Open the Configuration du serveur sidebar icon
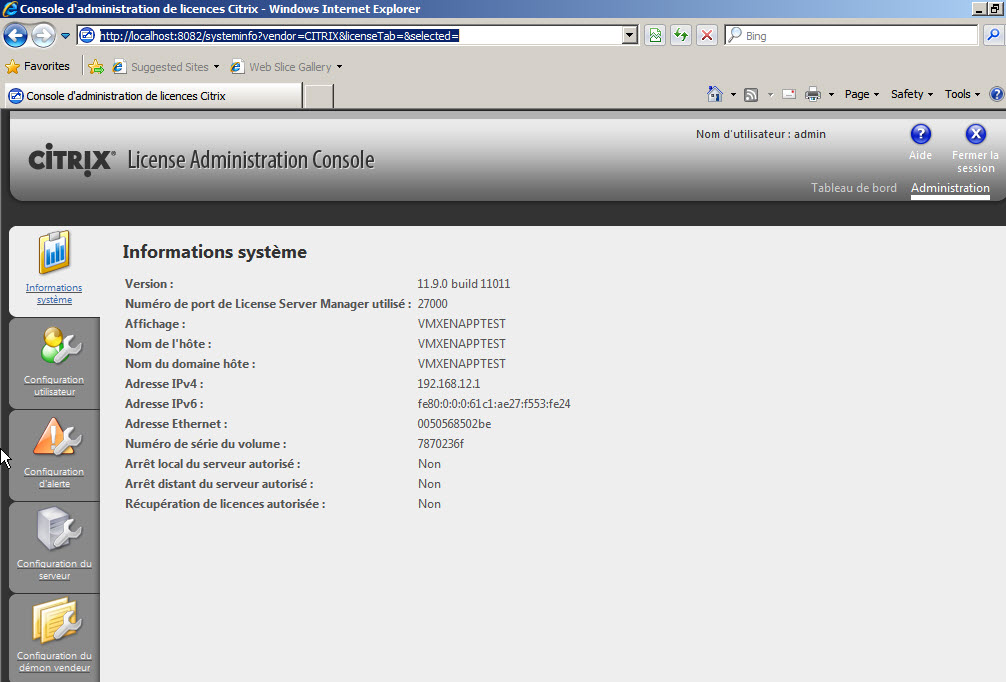Viewport: 1006px width, 682px height. [58, 528]
